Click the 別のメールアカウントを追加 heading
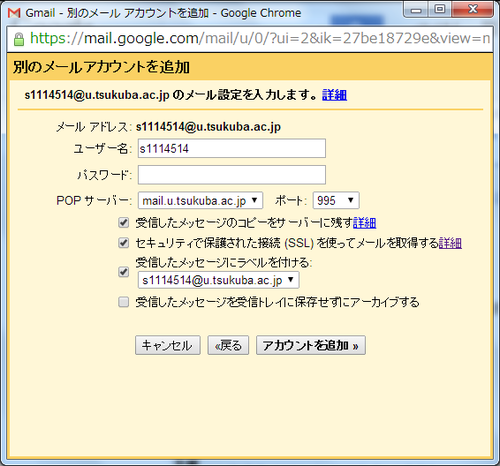This screenshot has height=466, width=500. coord(101,67)
